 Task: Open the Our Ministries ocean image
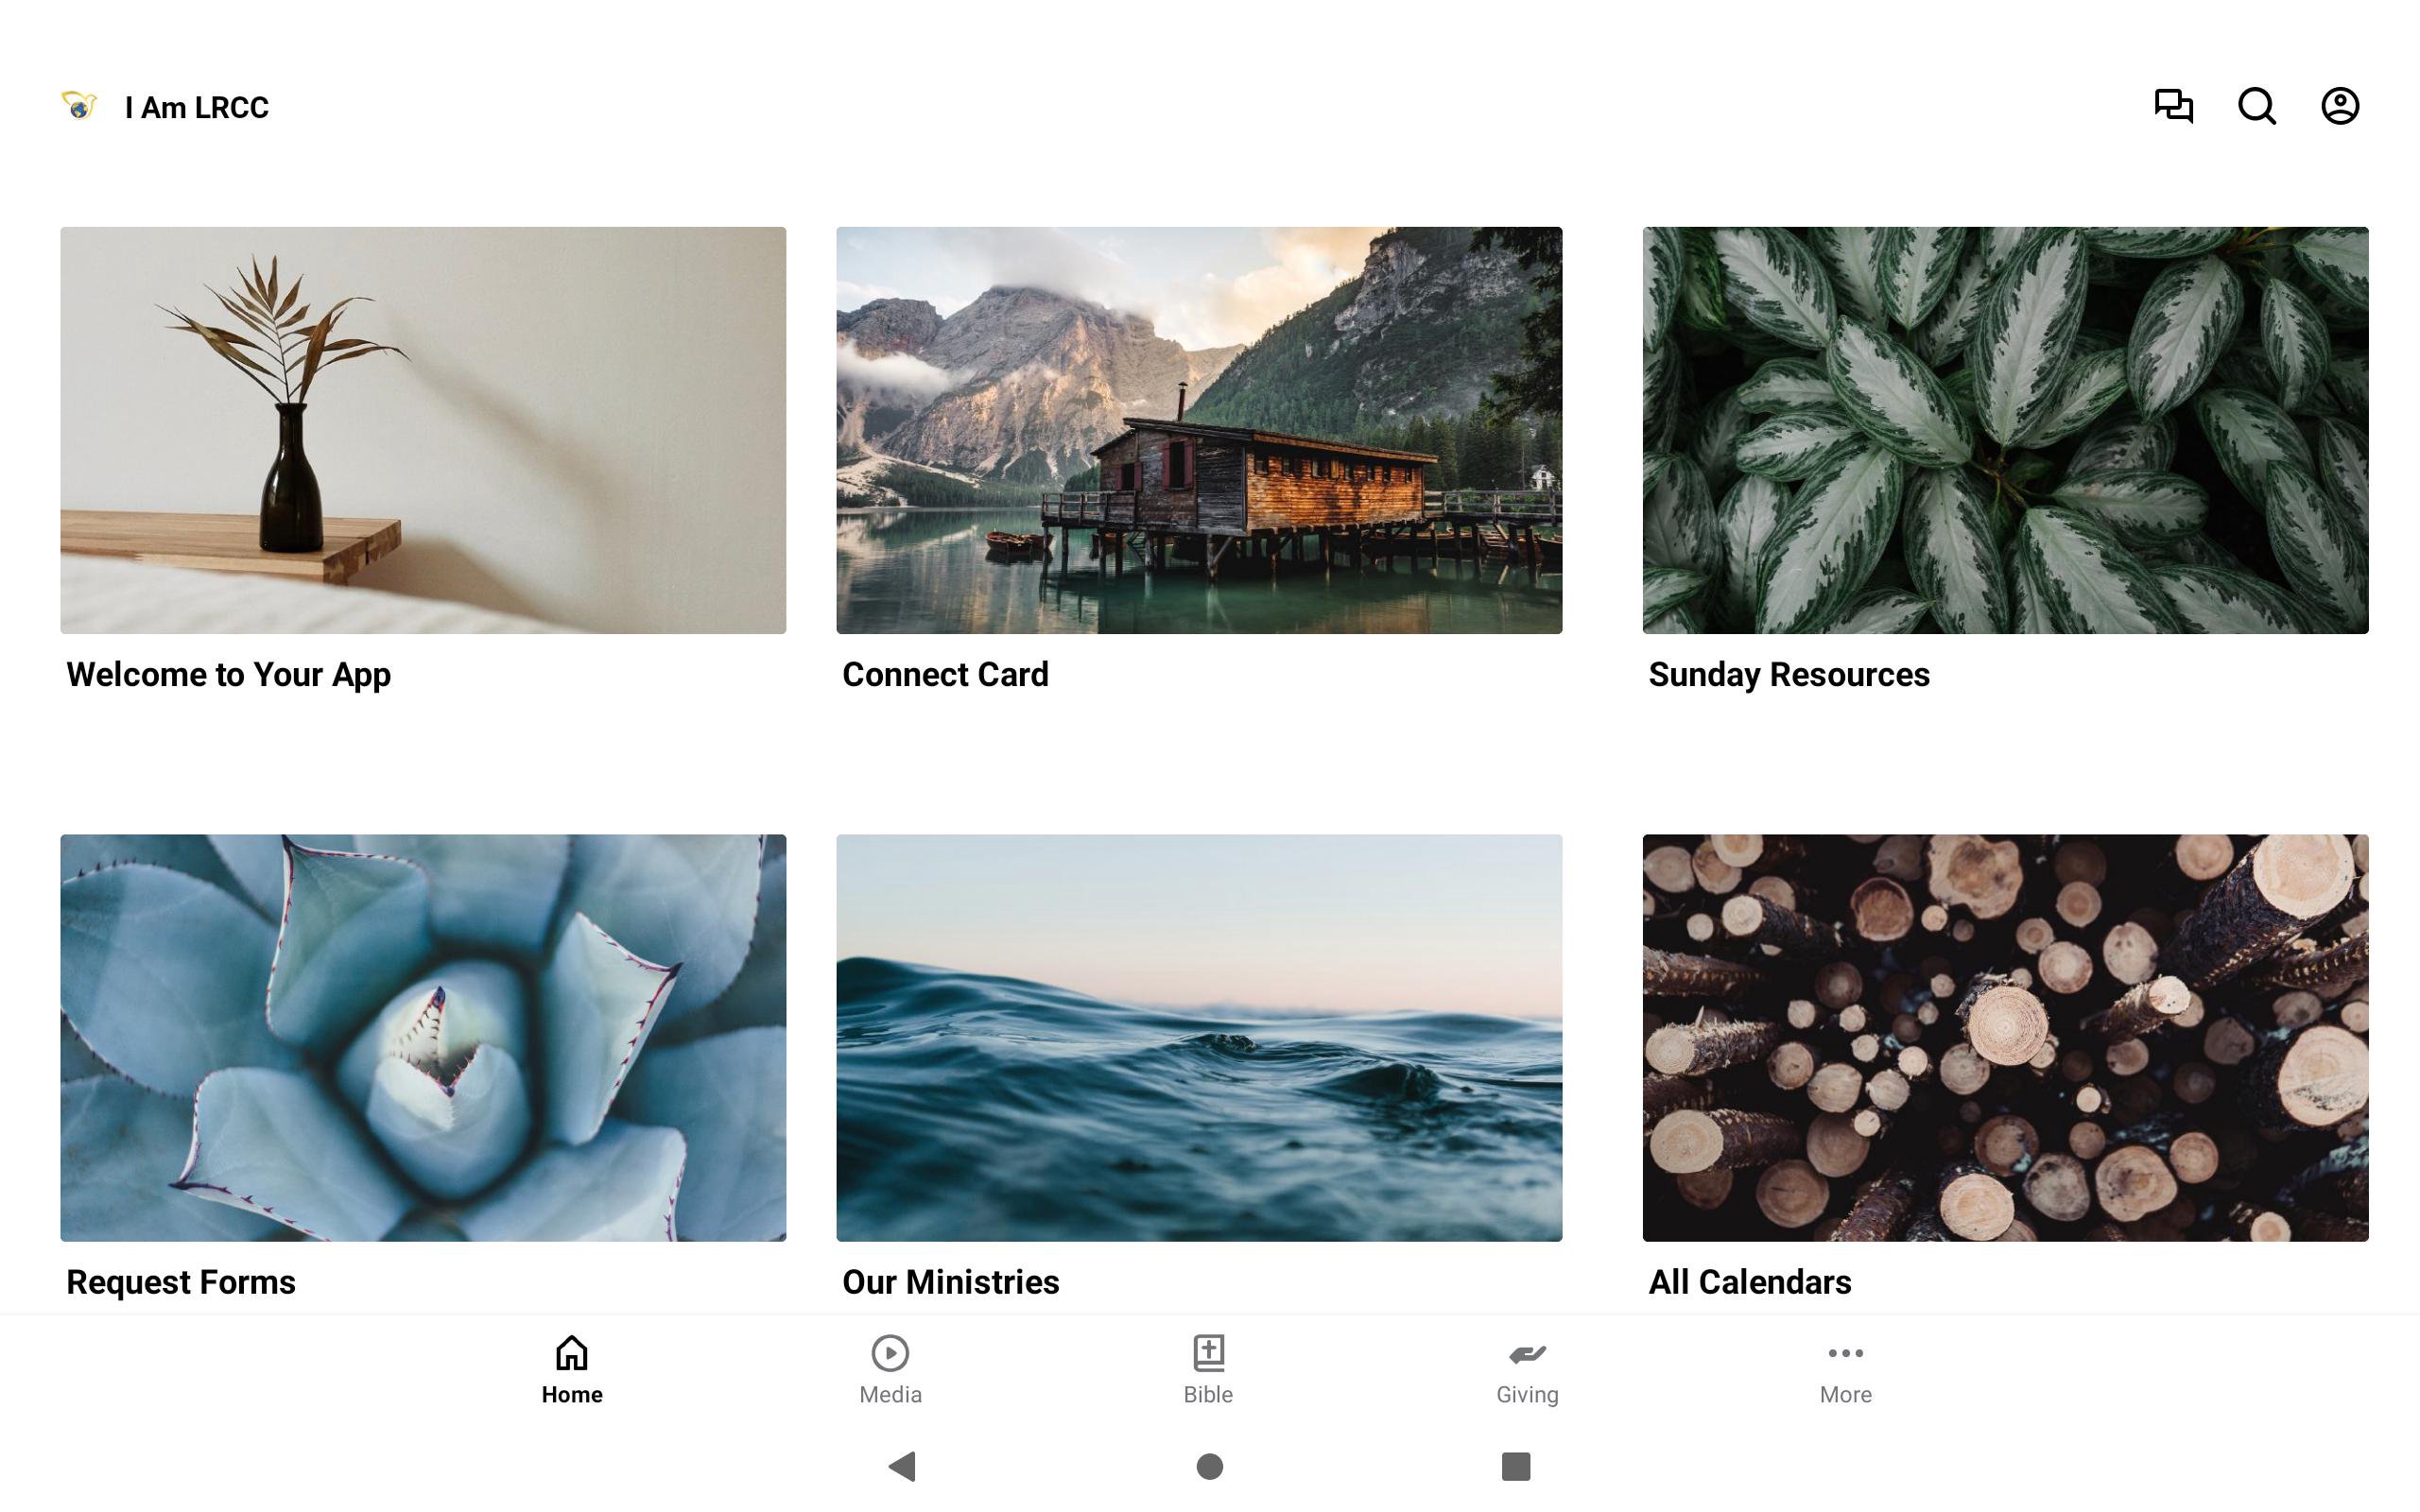click(1199, 1038)
